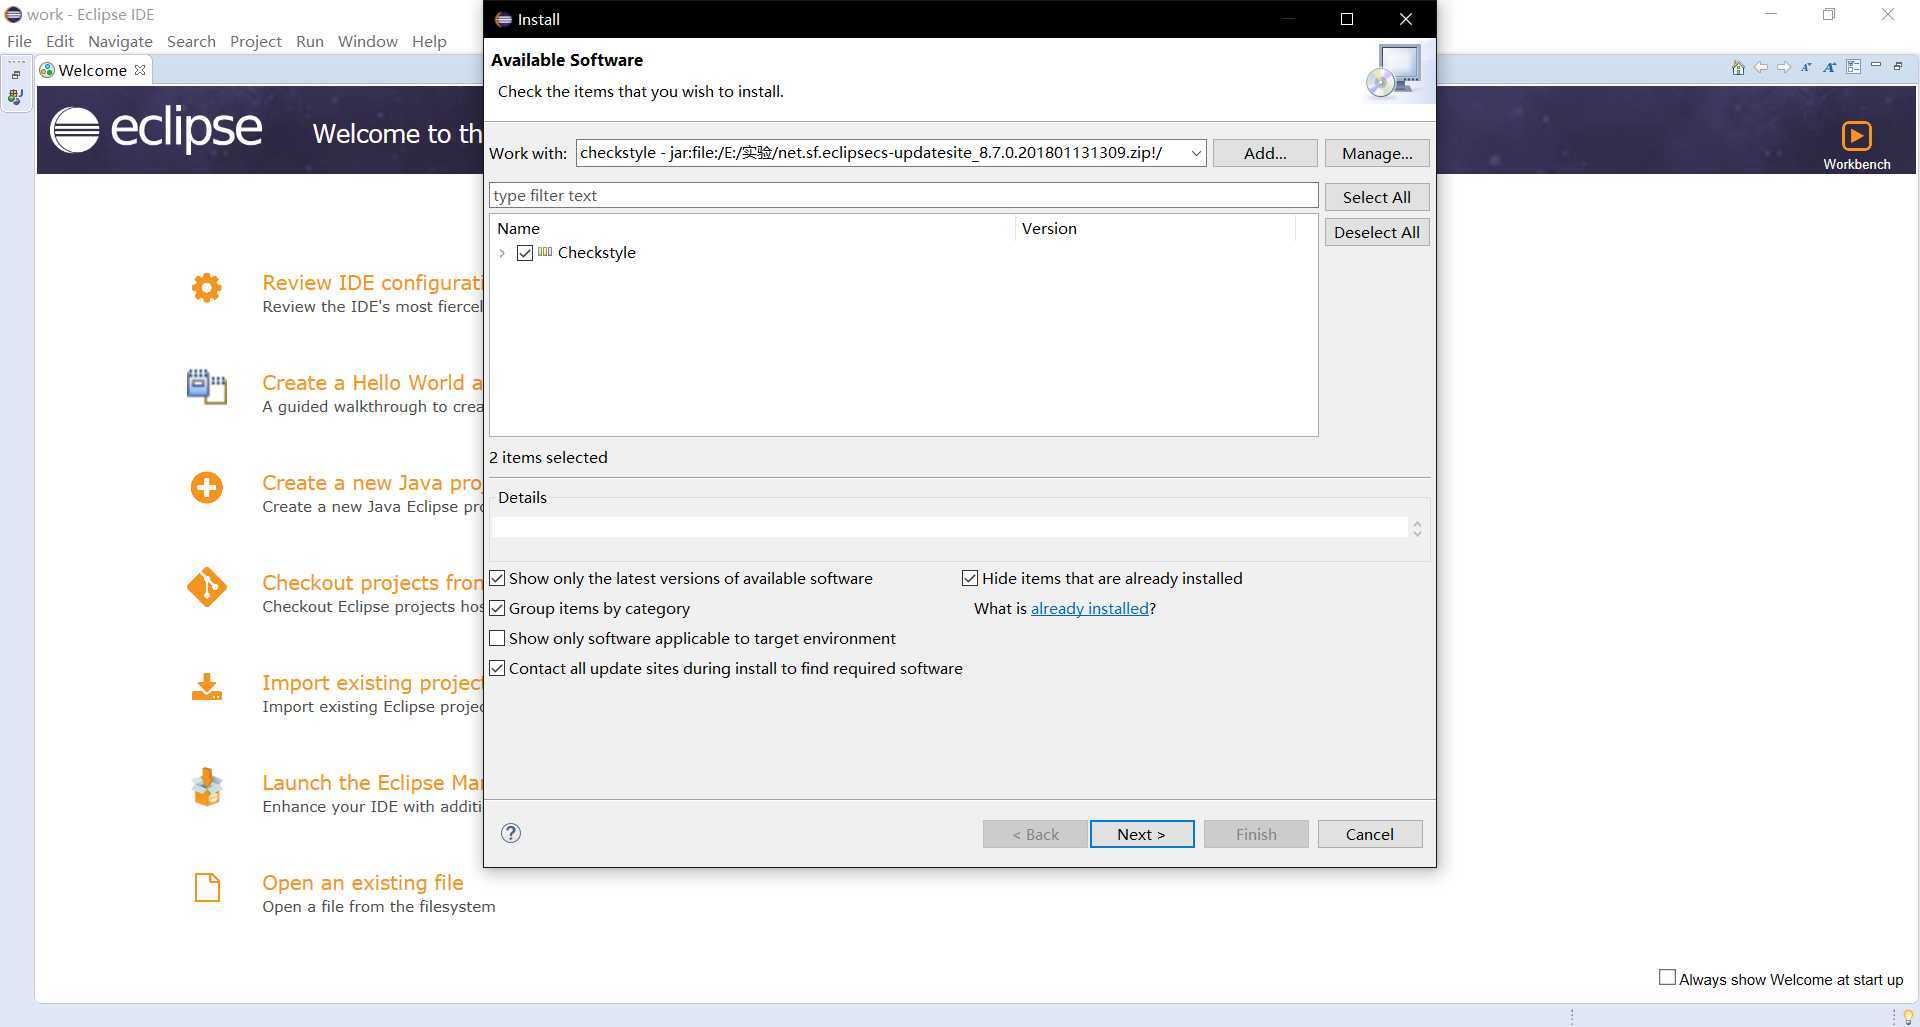Screen dimensions: 1920x1027
Task: Click Deselect All button
Action: 1377,232
